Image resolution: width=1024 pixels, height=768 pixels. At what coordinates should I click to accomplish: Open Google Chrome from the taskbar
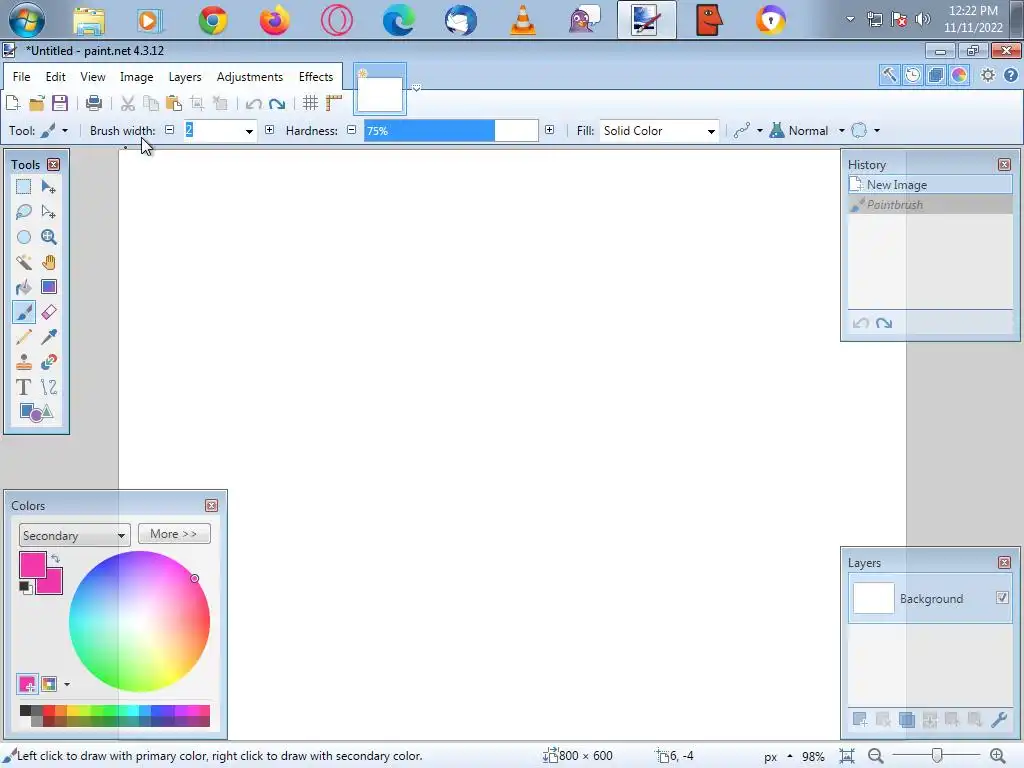[x=213, y=20]
